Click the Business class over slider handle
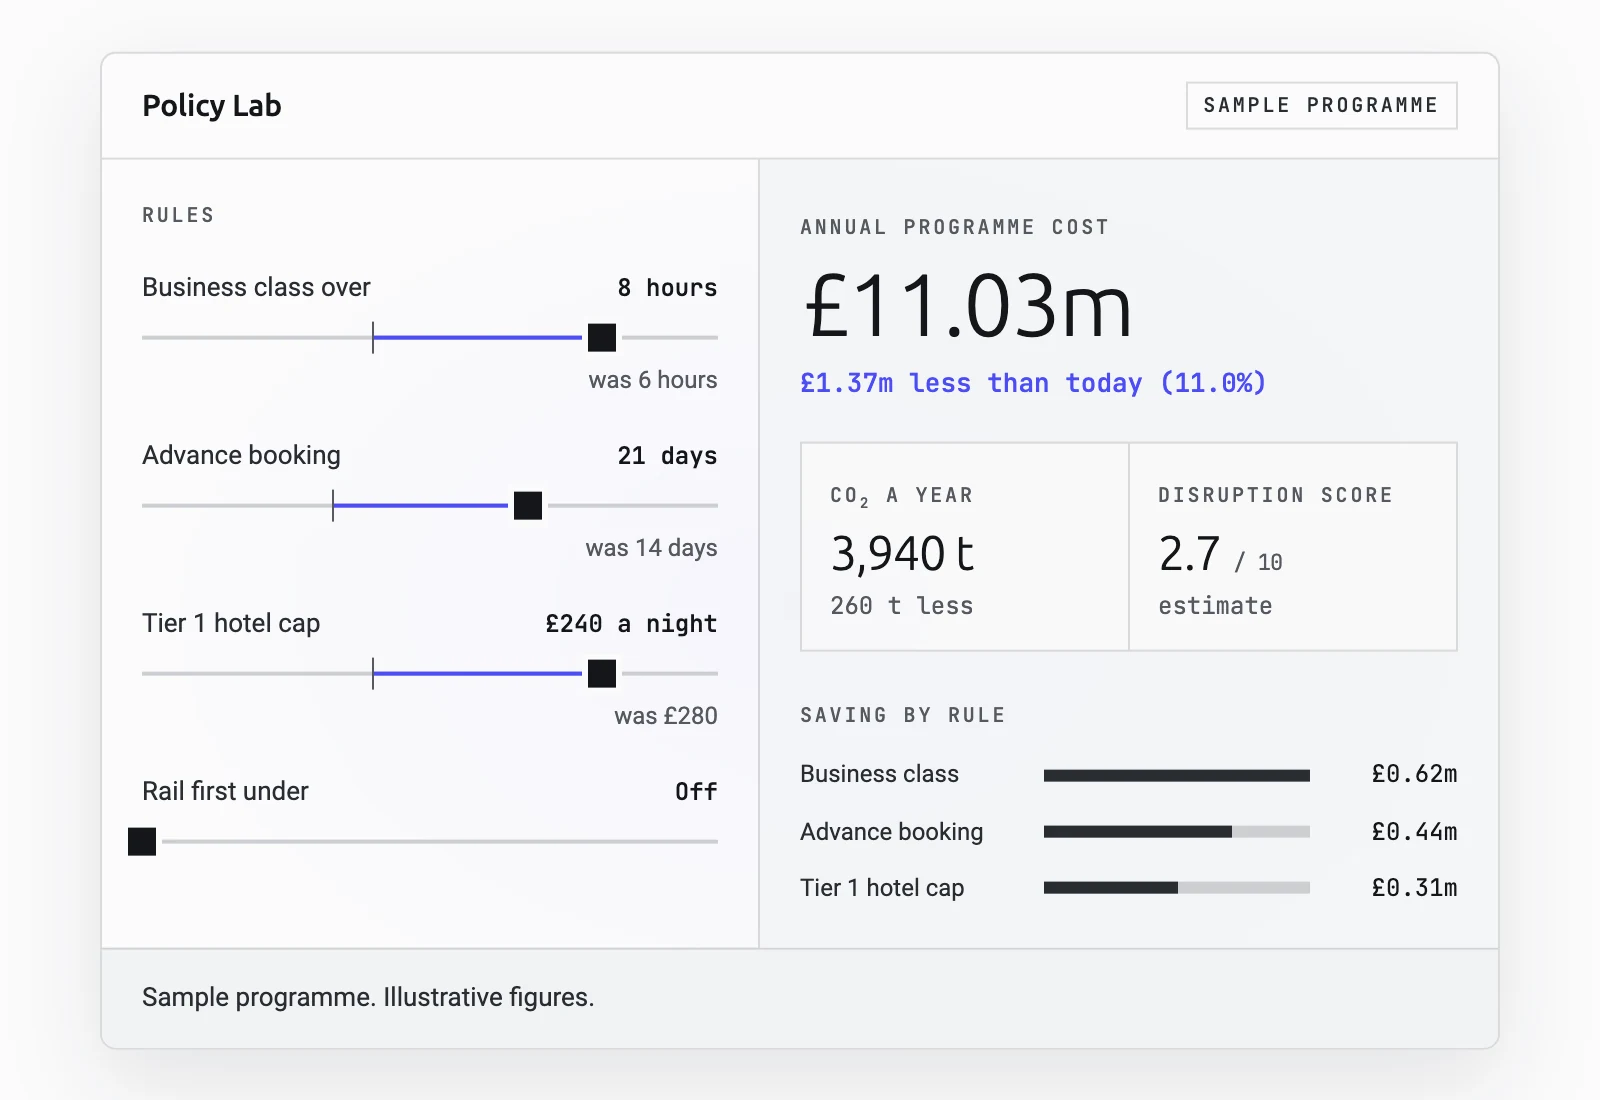This screenshot has width=1600, height=1100. [x=602, y=338]
